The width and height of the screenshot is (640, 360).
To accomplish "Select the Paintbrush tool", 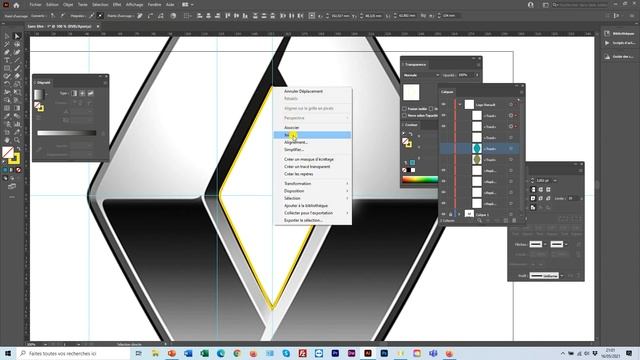I will pos(17,68).
